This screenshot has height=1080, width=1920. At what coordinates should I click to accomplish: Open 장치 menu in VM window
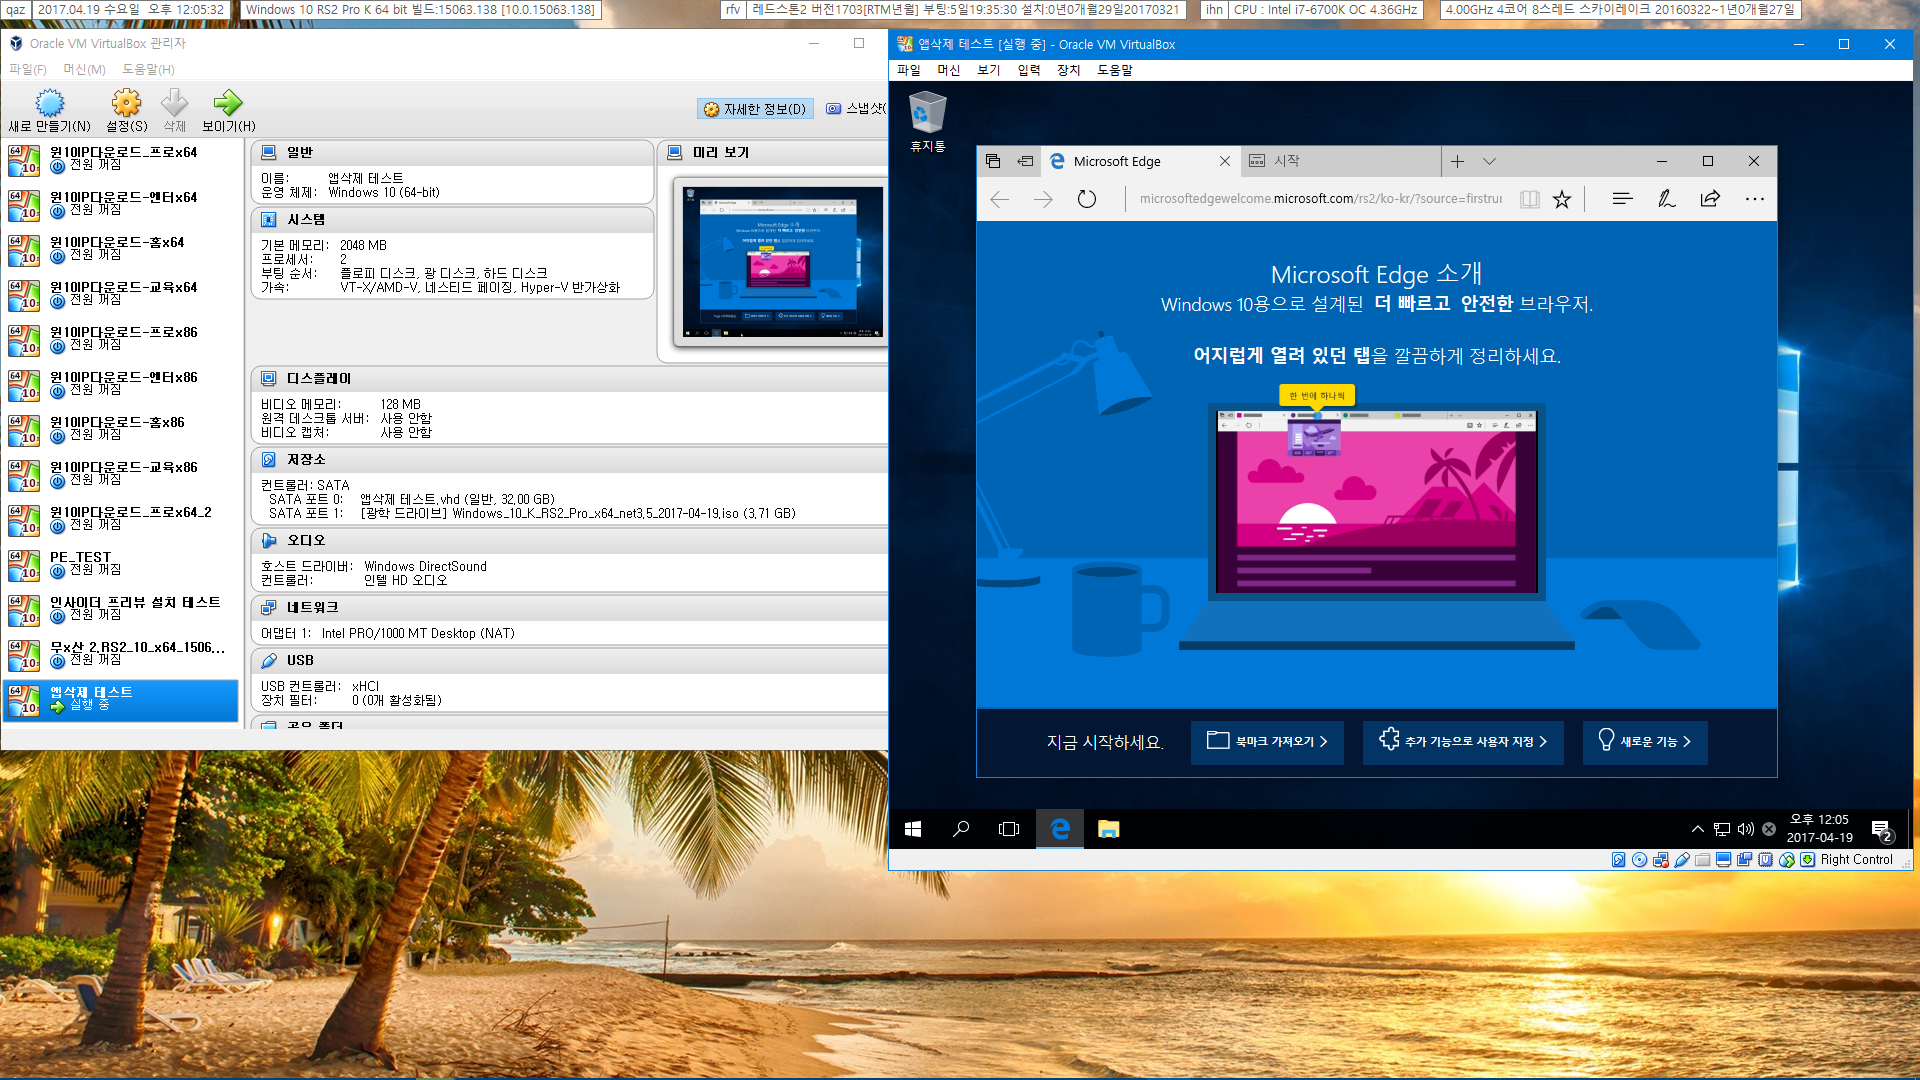pos(1068,70)
